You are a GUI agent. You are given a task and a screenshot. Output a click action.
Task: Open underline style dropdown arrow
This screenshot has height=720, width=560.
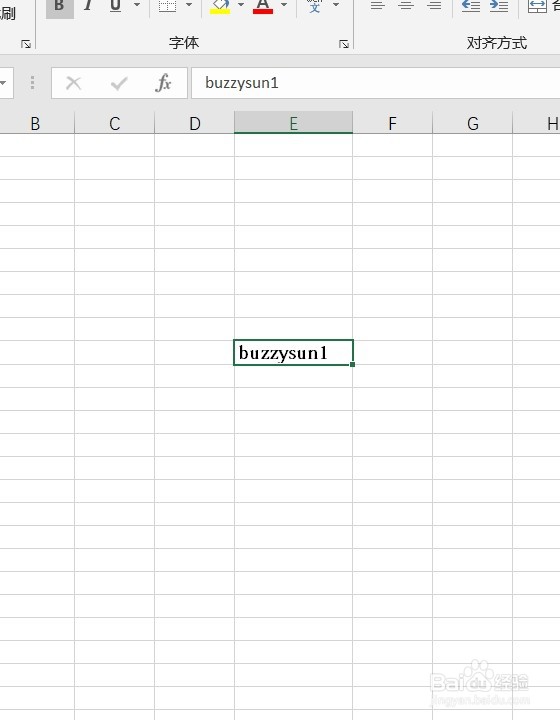137,5
